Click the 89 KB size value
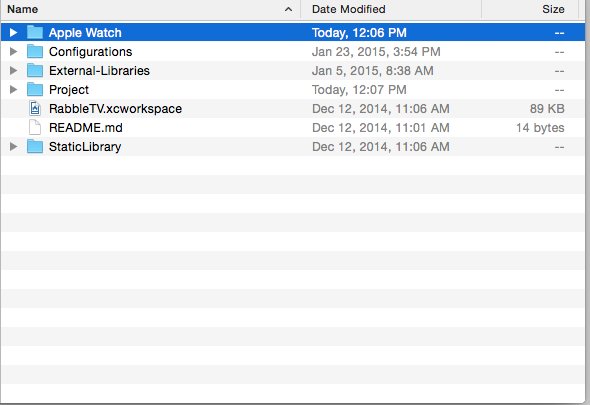This screenshot has height=405, width=590. (547, 108)
